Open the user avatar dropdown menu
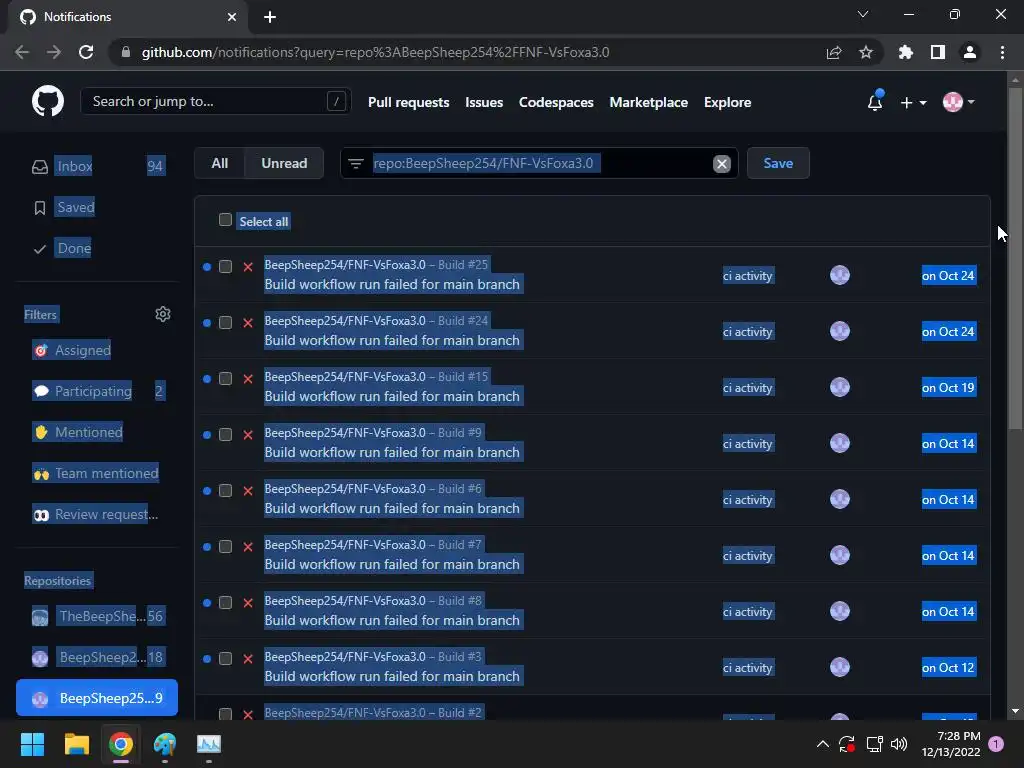 [x=958, y=102]
